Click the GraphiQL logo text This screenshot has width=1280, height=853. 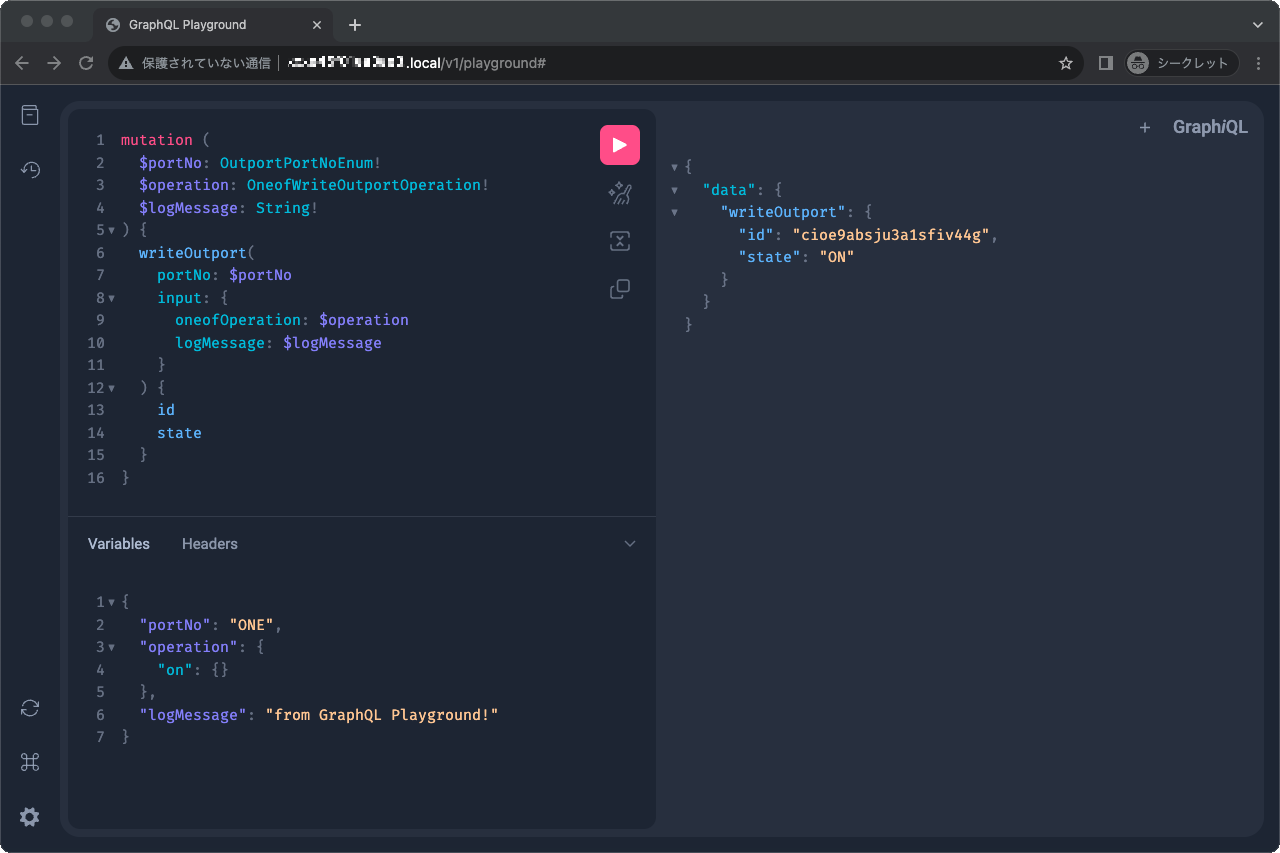(x=1210, y=127)
